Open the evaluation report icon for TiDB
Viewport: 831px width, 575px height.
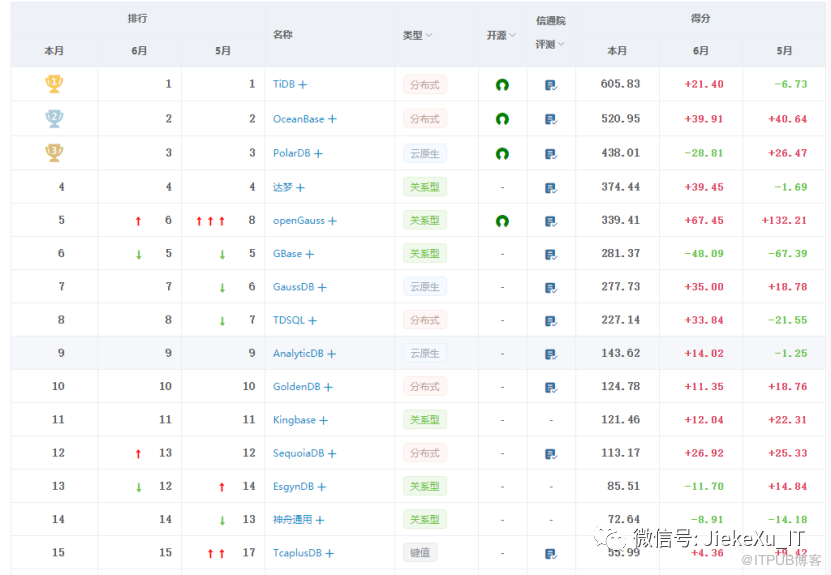(551, 85)
